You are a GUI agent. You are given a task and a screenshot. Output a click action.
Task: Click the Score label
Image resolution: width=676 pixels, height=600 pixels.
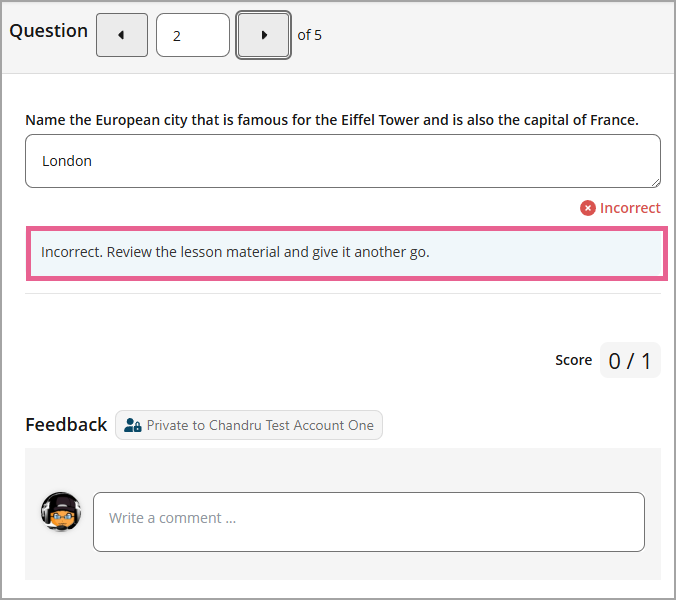point(573,360)
